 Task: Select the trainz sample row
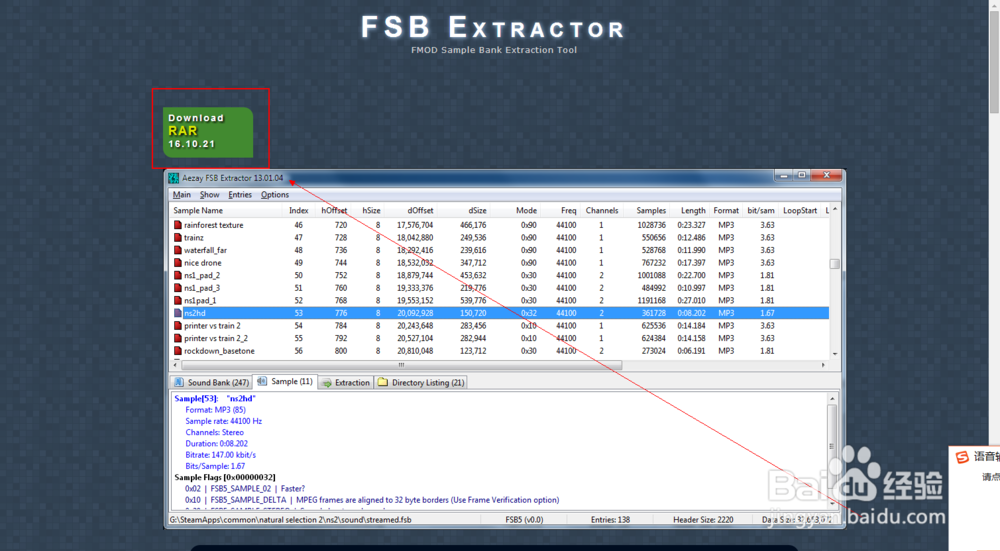pyautogui.click(x=499, y=237)
